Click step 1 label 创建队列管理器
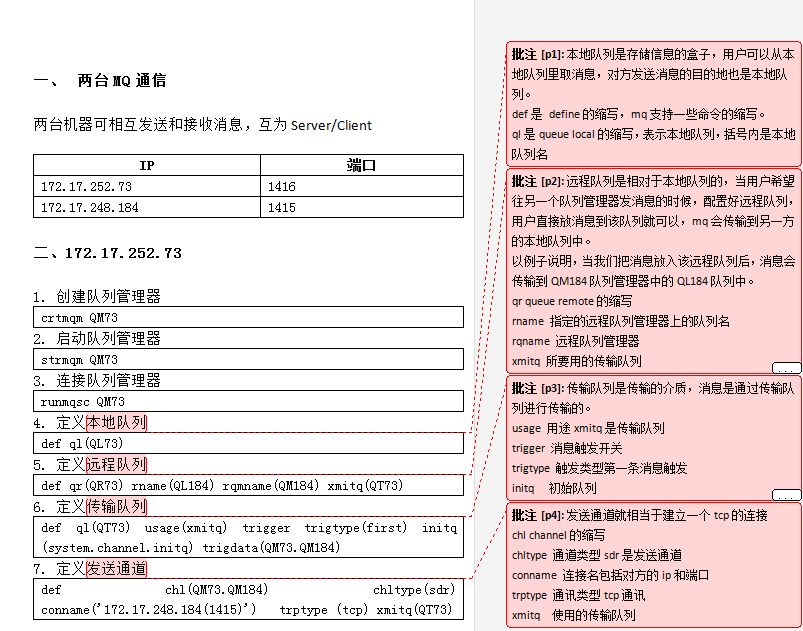Viewport: 803px width, 631px height. coord(108,296)
